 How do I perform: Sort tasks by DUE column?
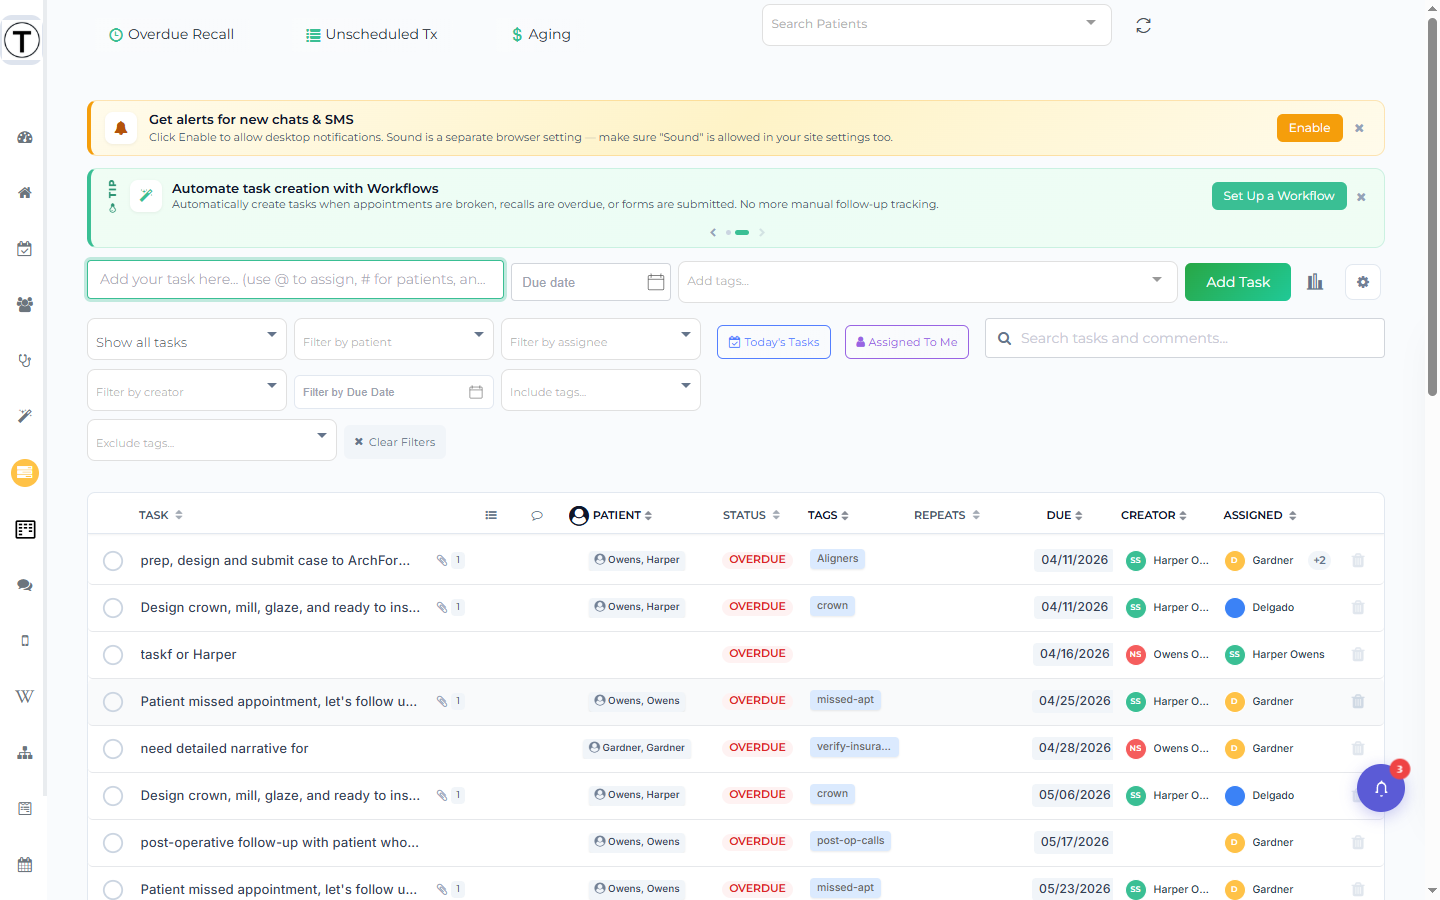1064,515
